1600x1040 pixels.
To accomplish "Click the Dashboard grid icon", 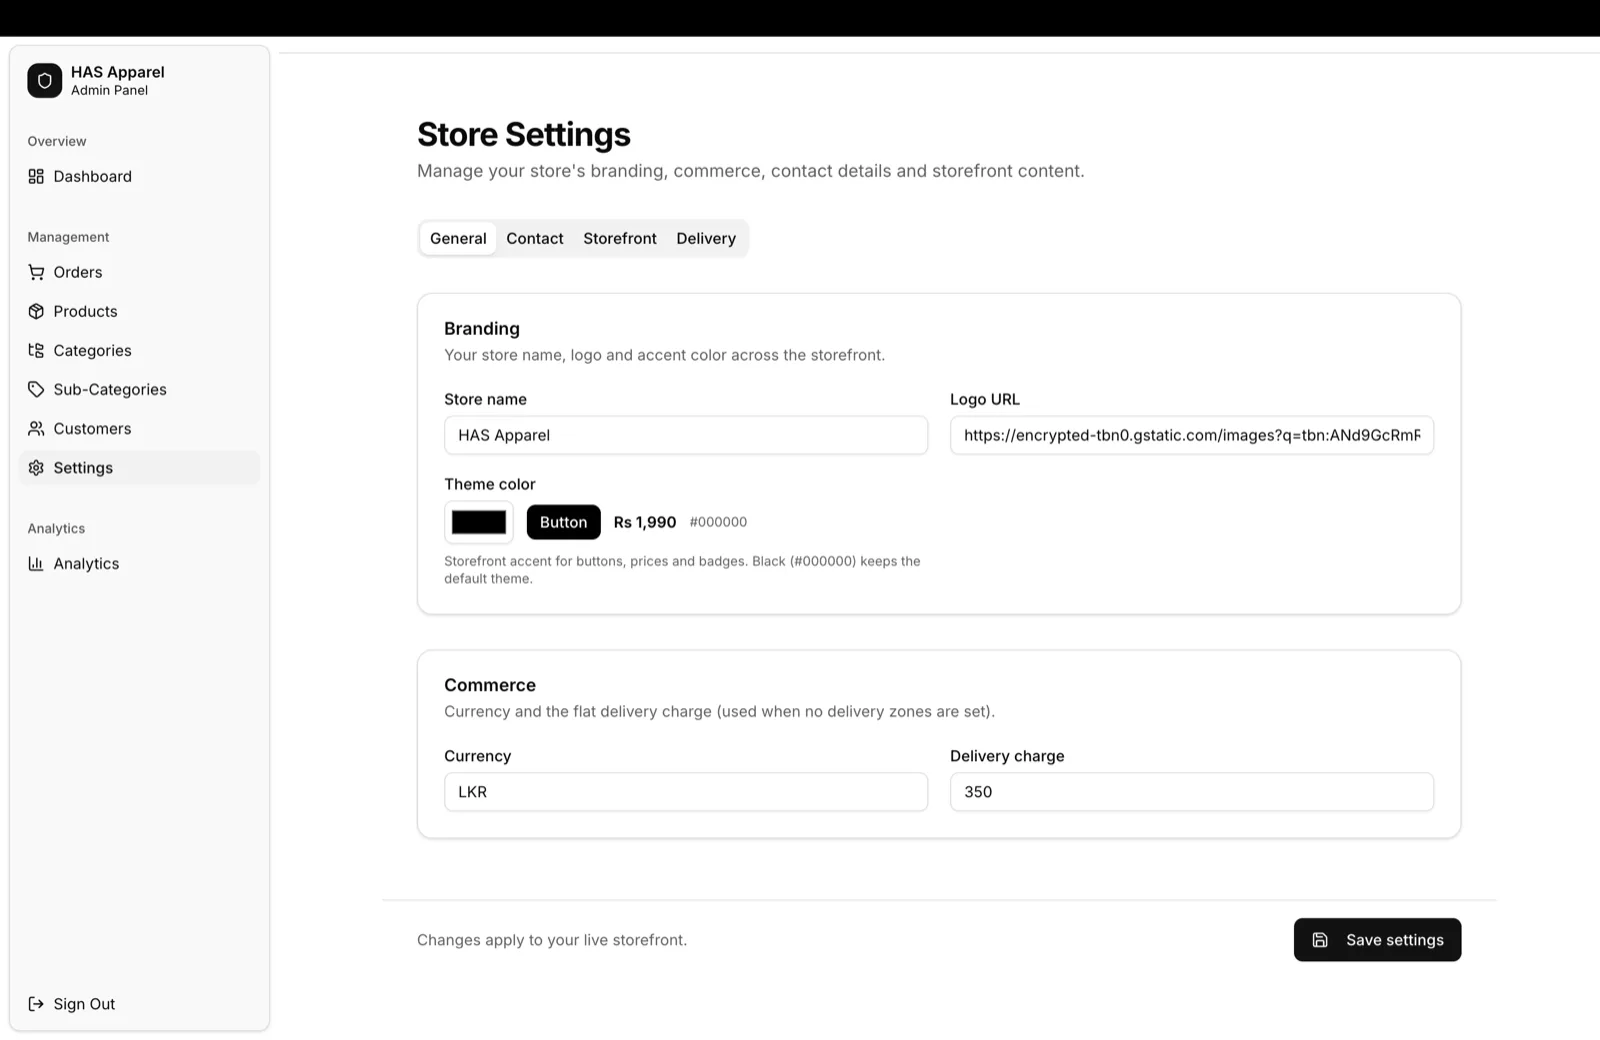I will (x=36, y=176).
